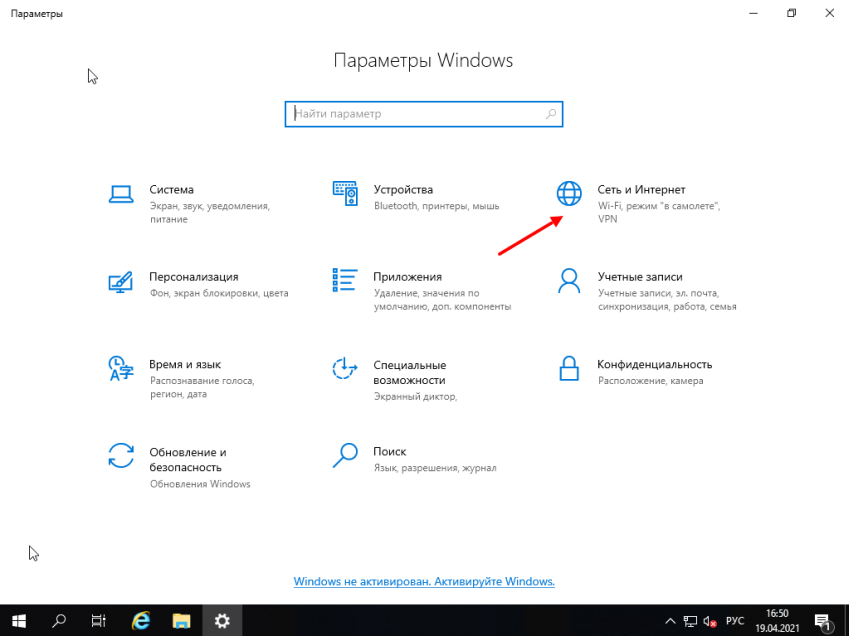Launch Internet Explorer from the taskbar
Screen dimensions: 849x636
[140, 620]
